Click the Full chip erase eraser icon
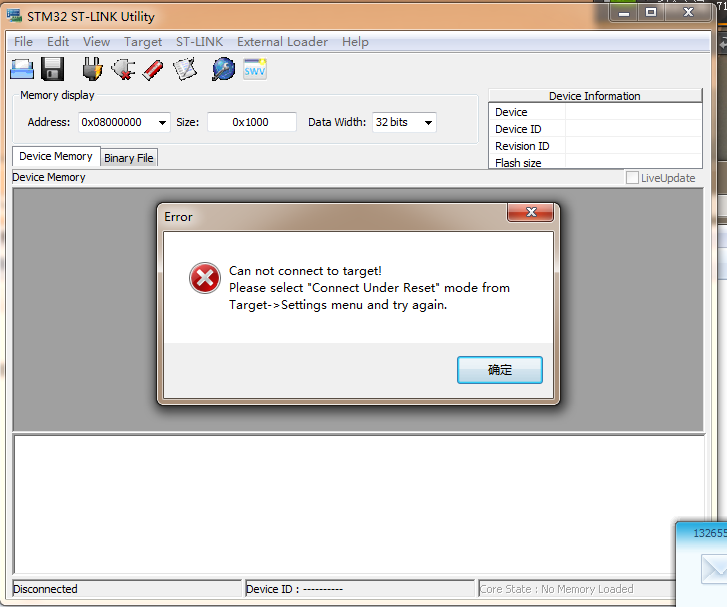 pyautogui.click(x=153, y=70)
